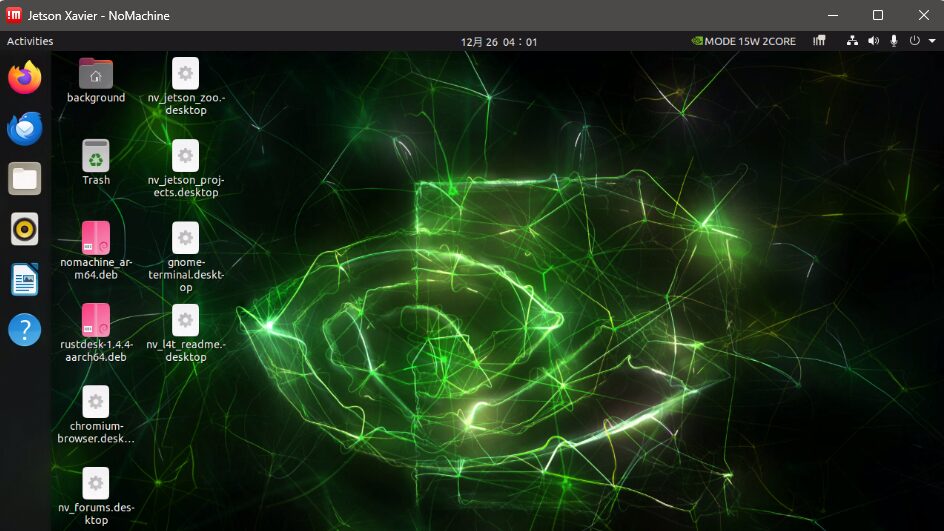Open Thunderbird mail from the dock

pyautogui.click(x=25, y=128)
